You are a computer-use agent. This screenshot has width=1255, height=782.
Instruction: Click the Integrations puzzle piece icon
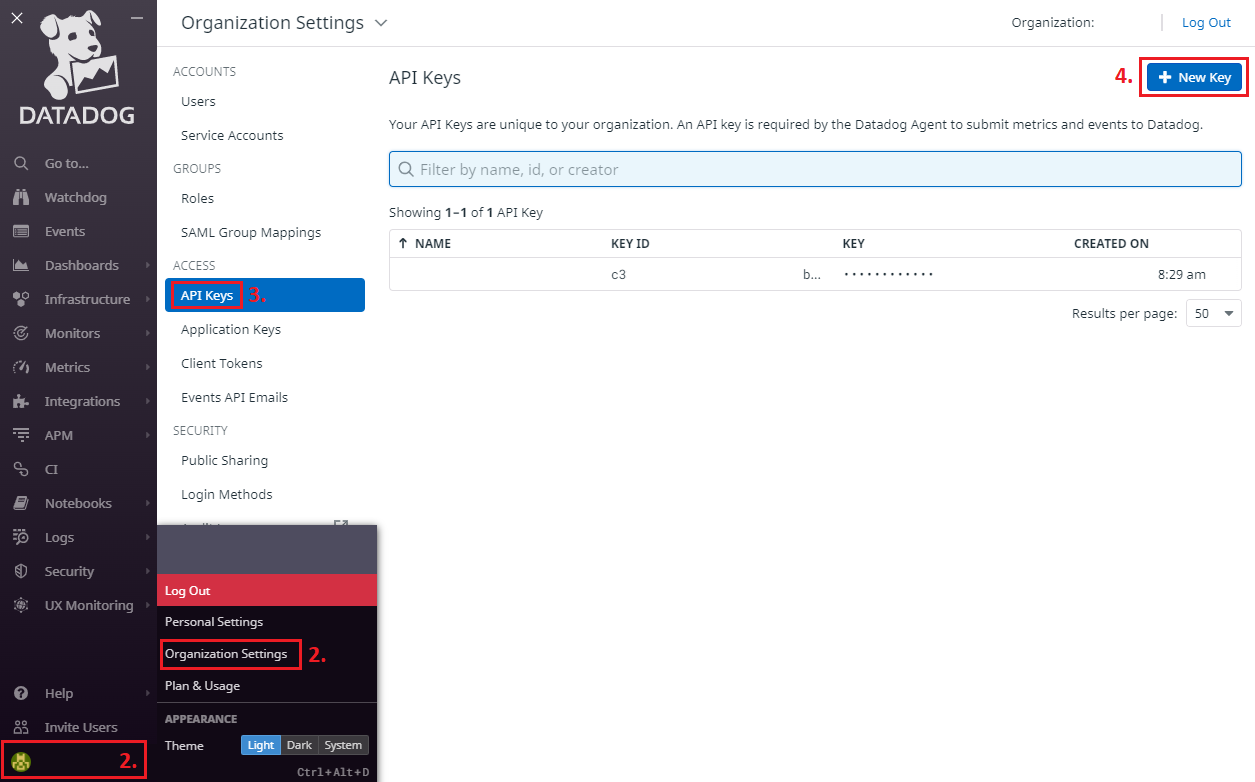click(x=21, y=401)
